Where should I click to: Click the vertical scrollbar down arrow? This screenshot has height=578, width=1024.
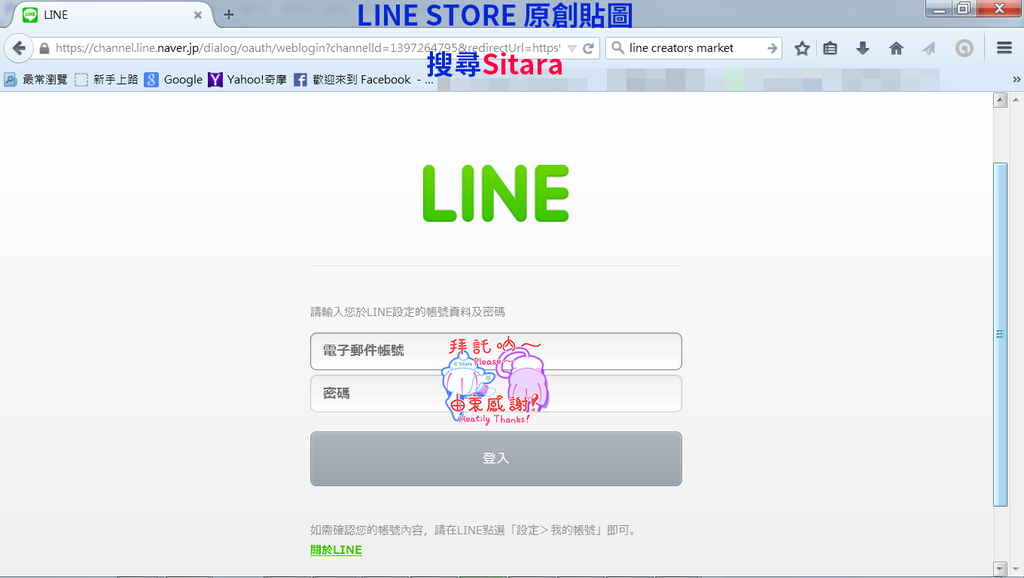click(1000, 568)
